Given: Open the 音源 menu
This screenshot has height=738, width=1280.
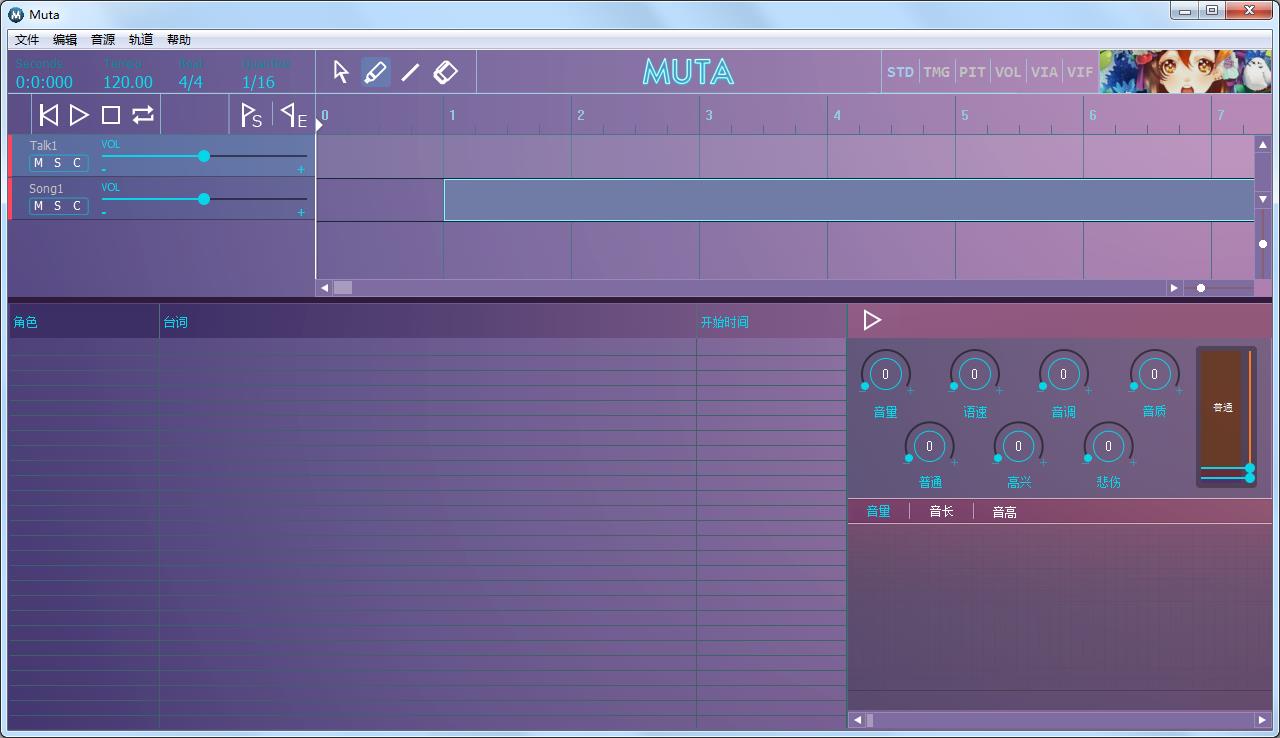Looking at the screenshot, I should click(x=103, y=40).
